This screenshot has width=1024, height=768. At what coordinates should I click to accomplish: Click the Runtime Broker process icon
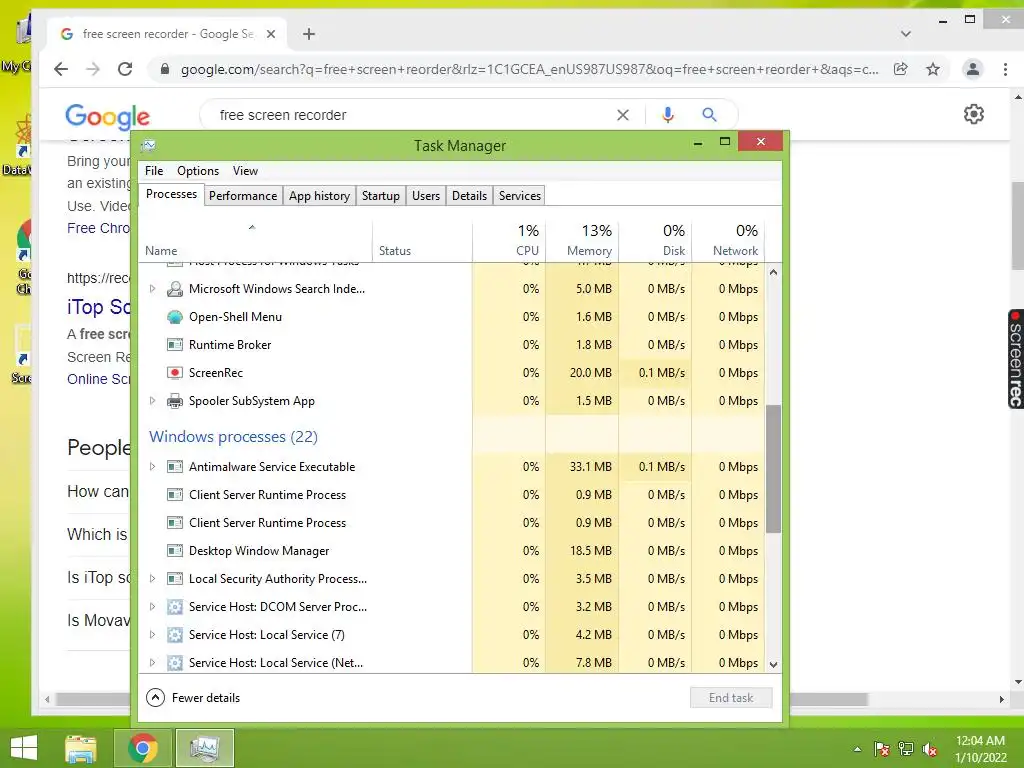tap(174, 345)
